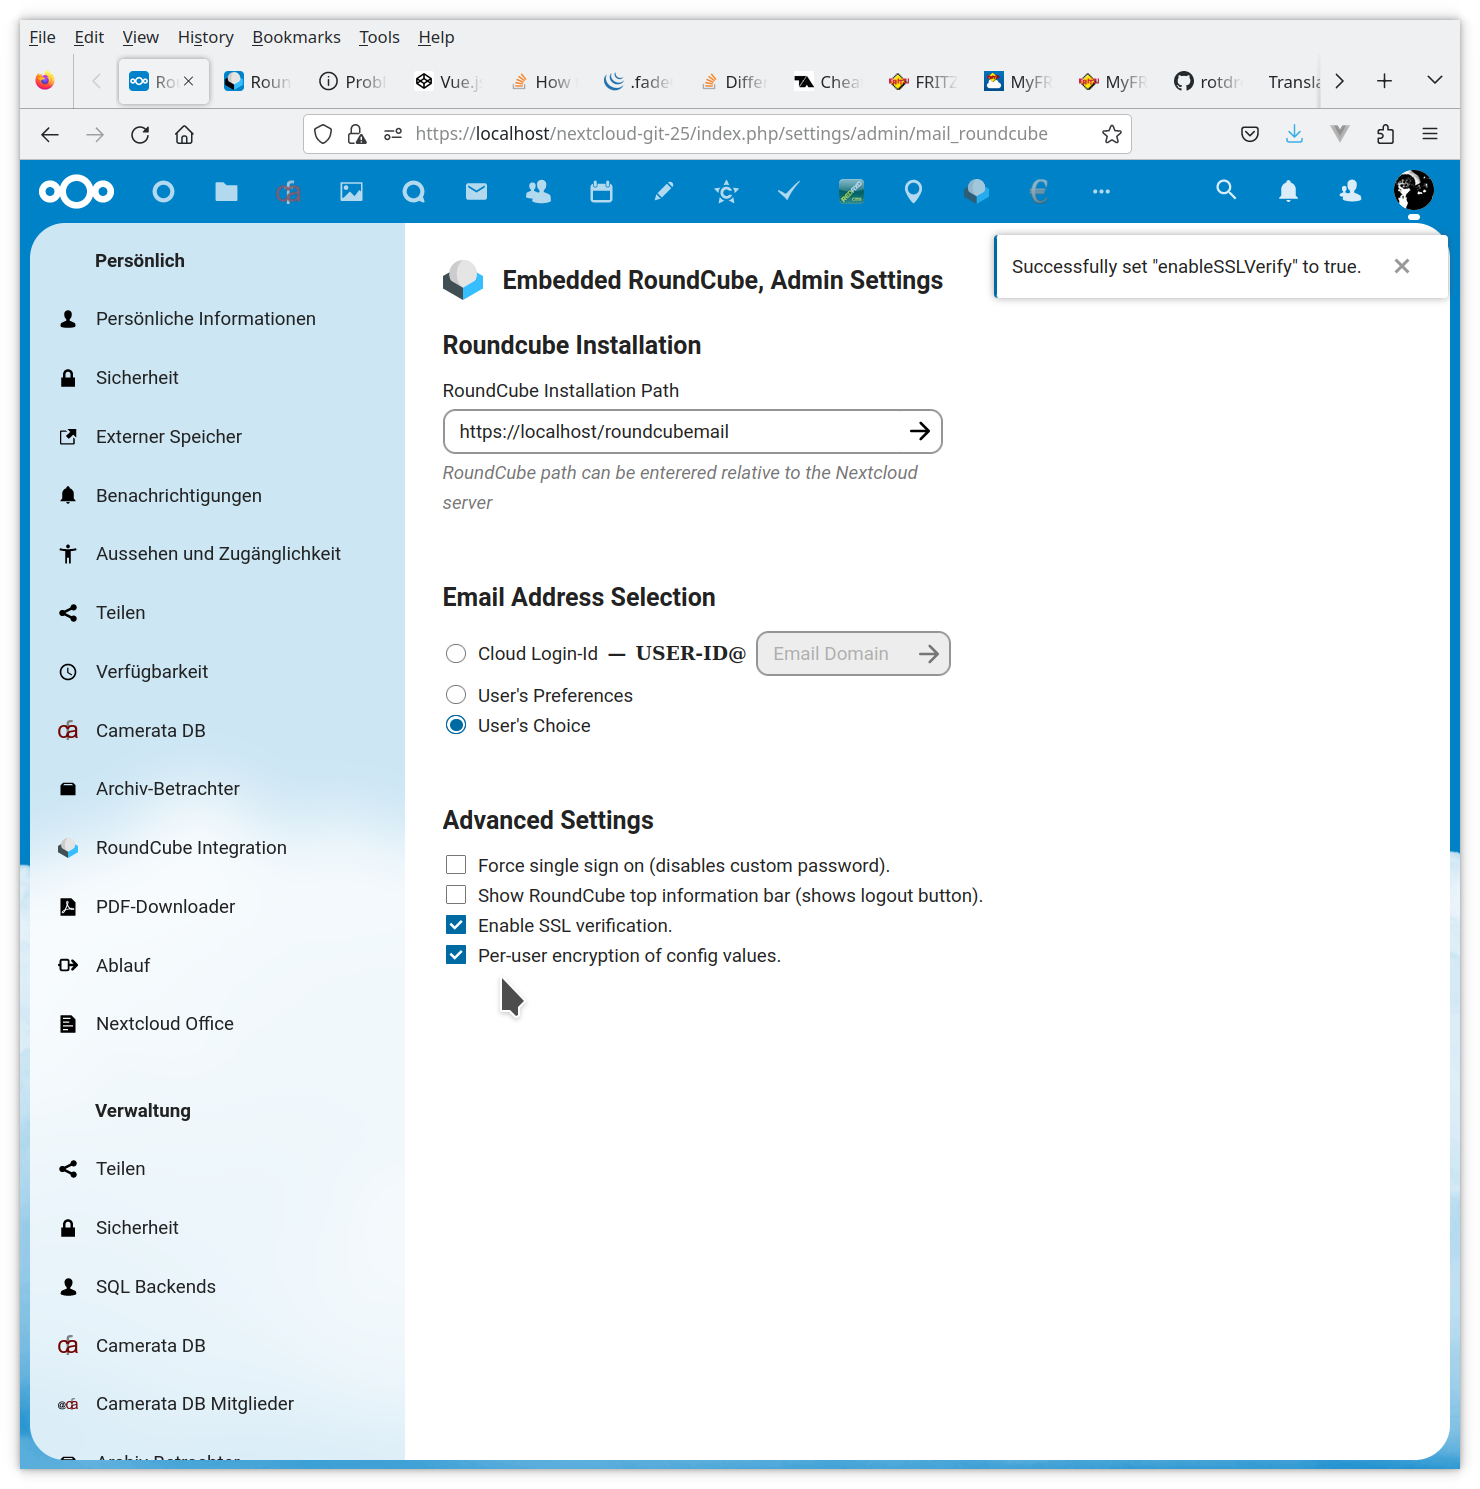Open Aussehen und Zugänglichkeit settings
The width and height of the screenshot is (1480, 1489).
pyautogui.click(x=218, y=554)
